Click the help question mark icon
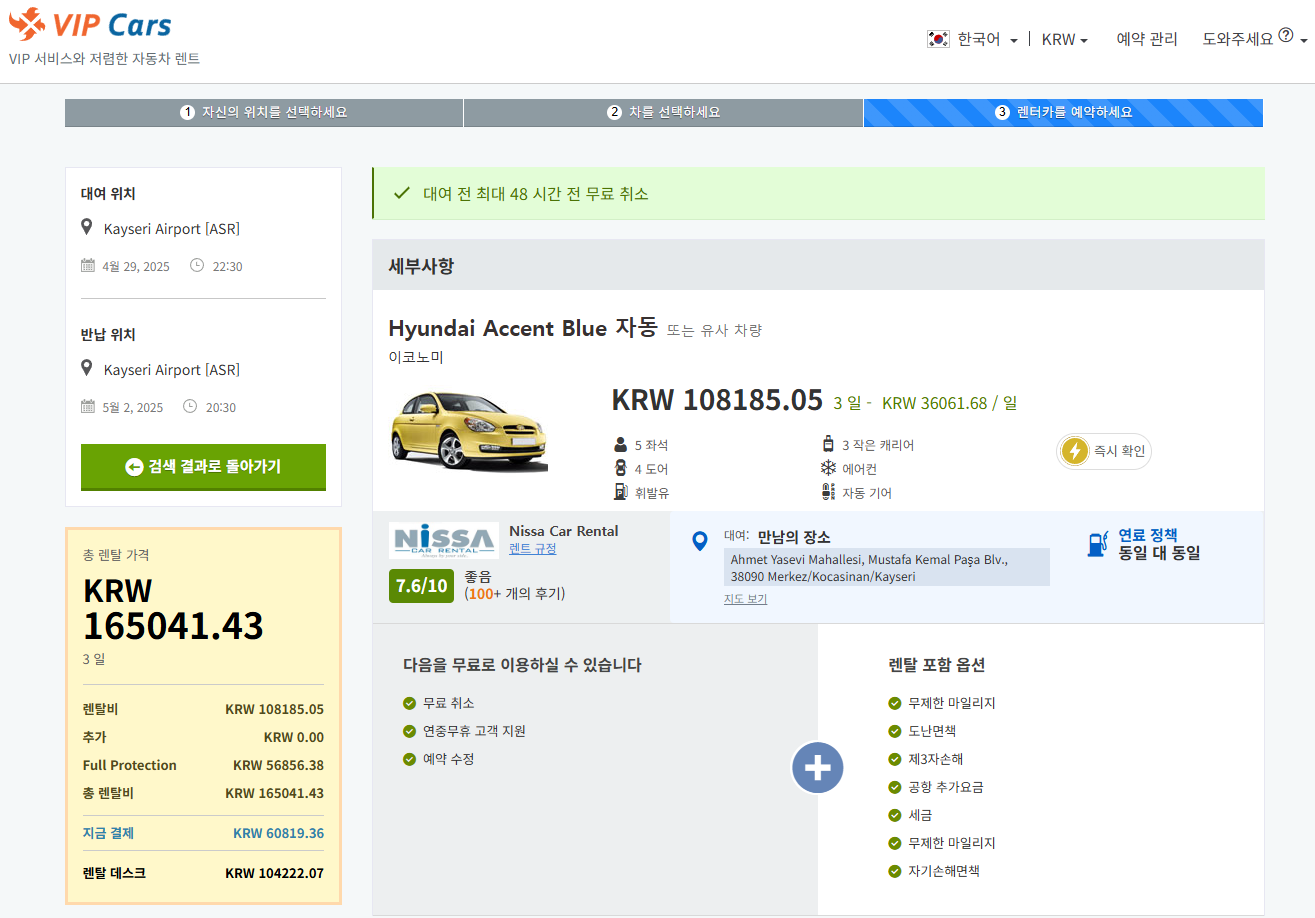 pos(1286,37)
